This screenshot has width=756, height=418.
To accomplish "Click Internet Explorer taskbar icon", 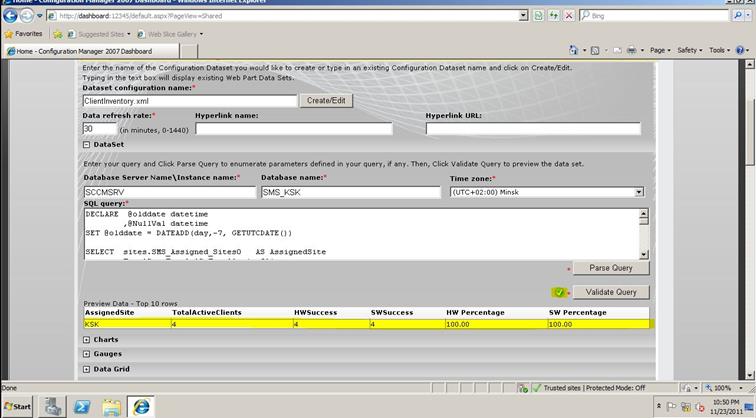I will 141,407.
